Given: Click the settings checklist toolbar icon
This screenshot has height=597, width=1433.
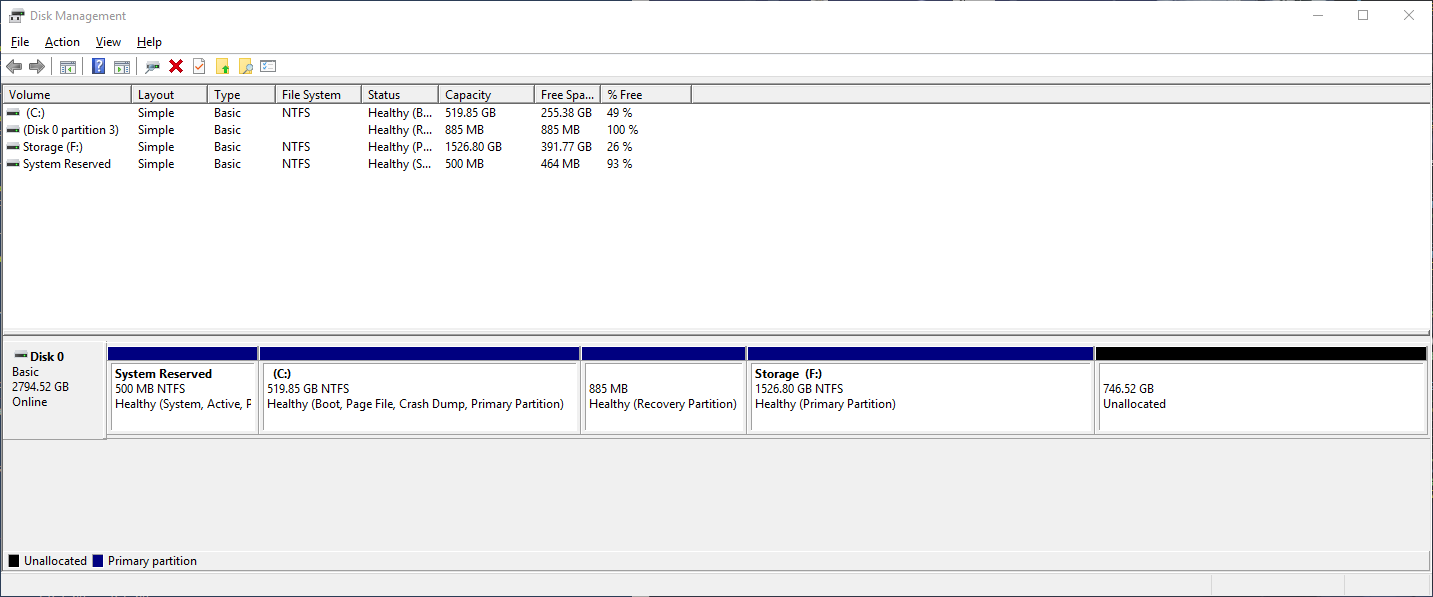Looking at the screenshot, I should click(268, 67).
